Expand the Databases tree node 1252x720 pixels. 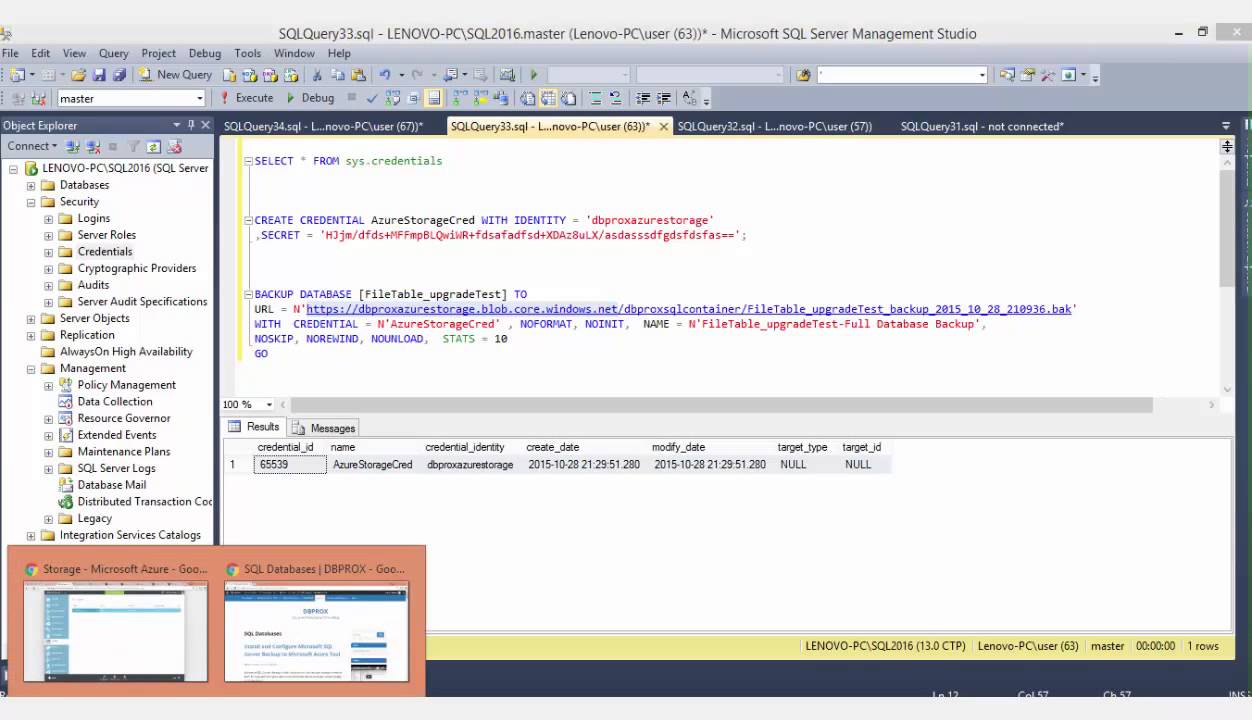31,185
